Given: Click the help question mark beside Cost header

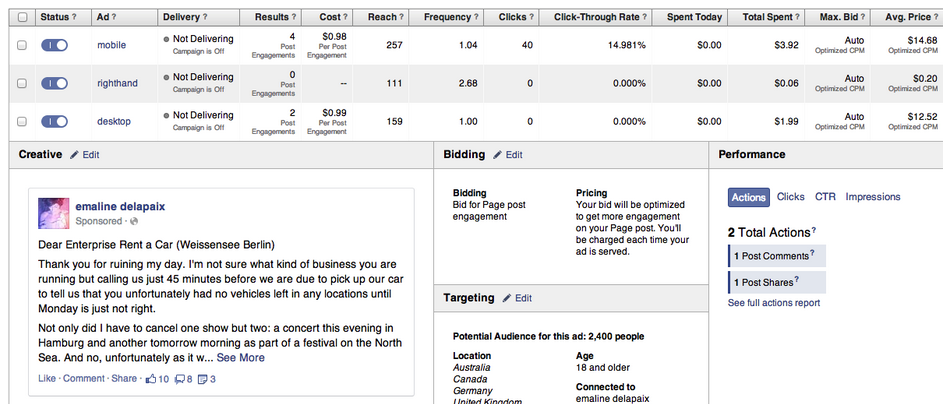Looking at the screenshot, I should 346,17.
